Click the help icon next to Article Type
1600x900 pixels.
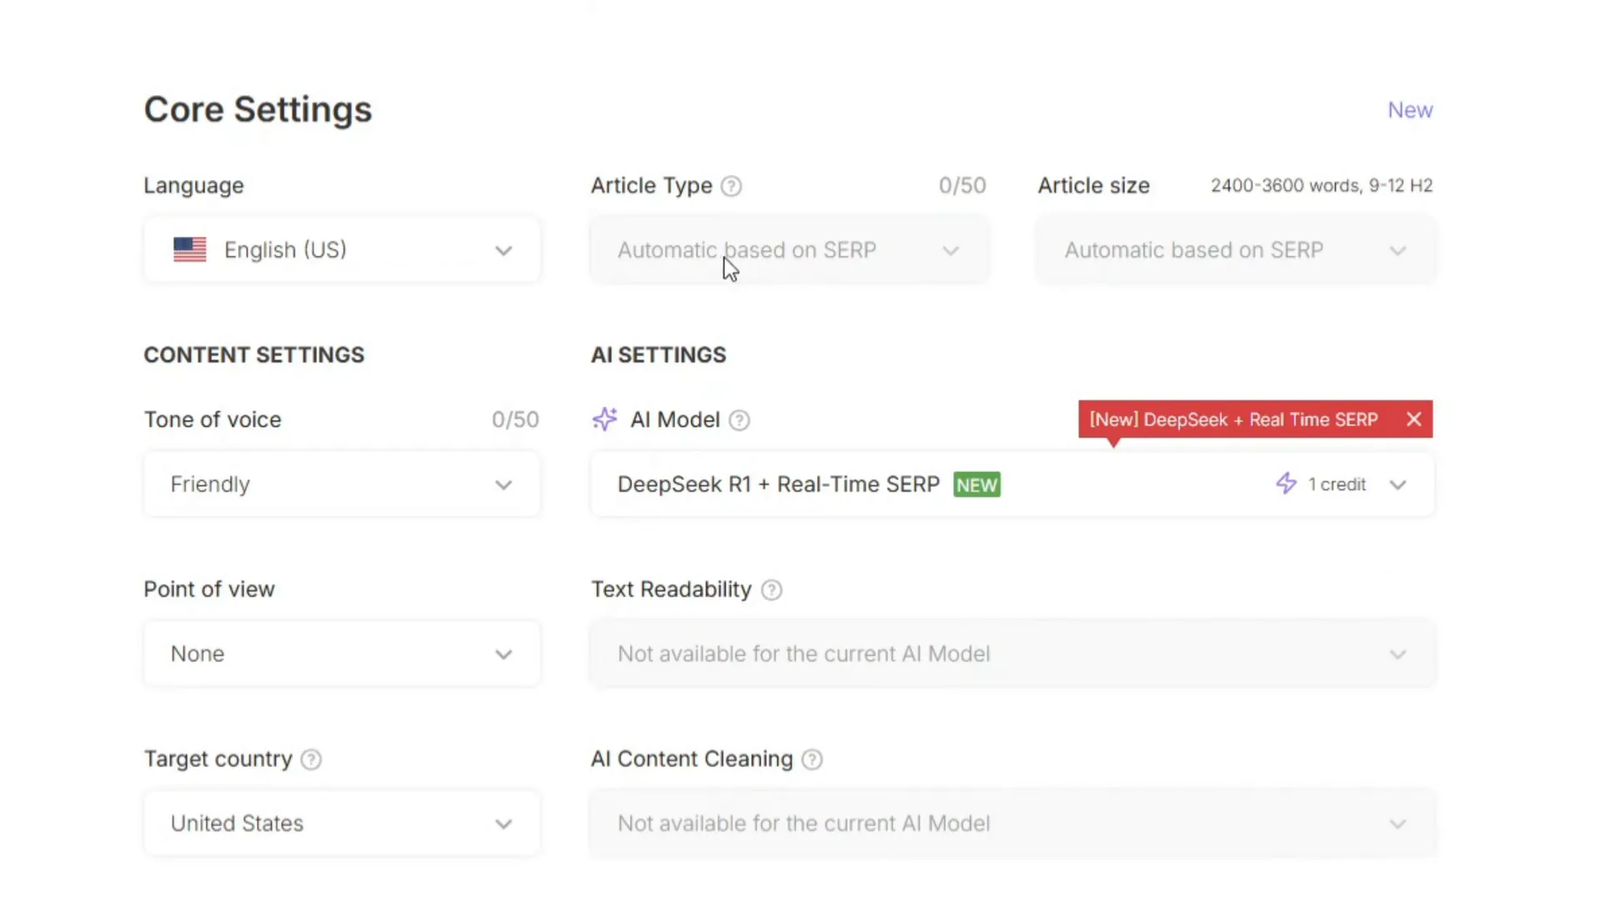(731, 186)
